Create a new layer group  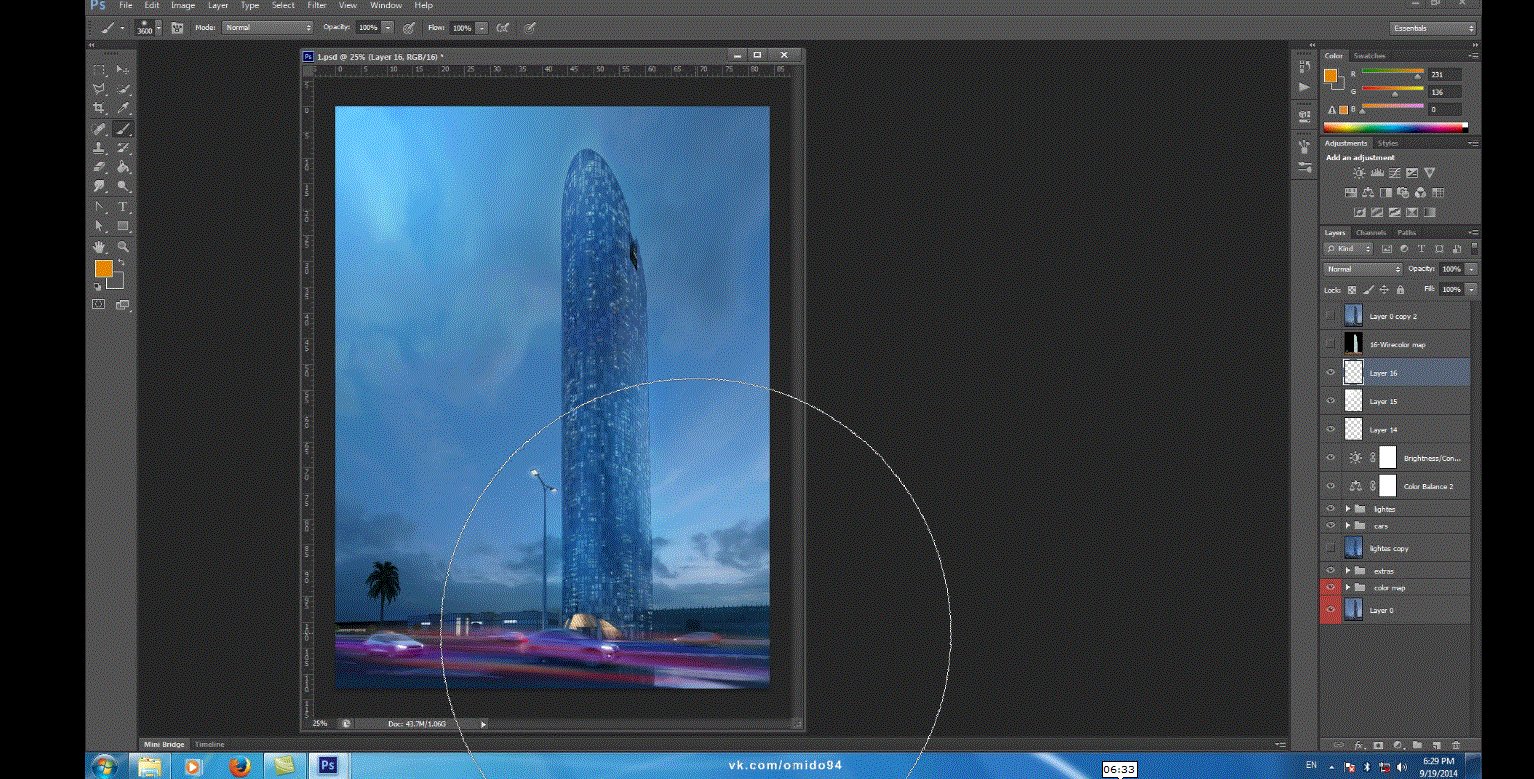tap(1417, 745)
